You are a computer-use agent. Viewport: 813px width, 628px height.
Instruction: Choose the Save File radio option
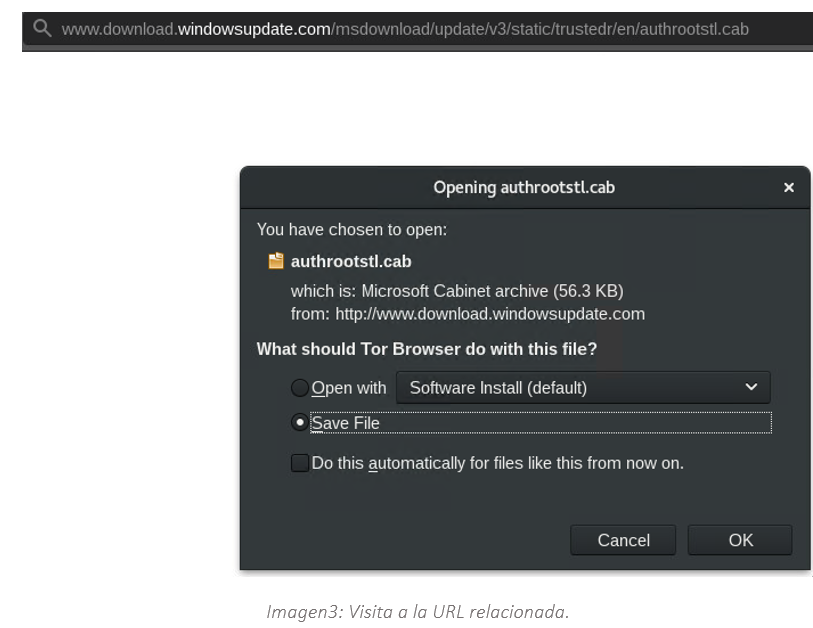tap(300, 423)
